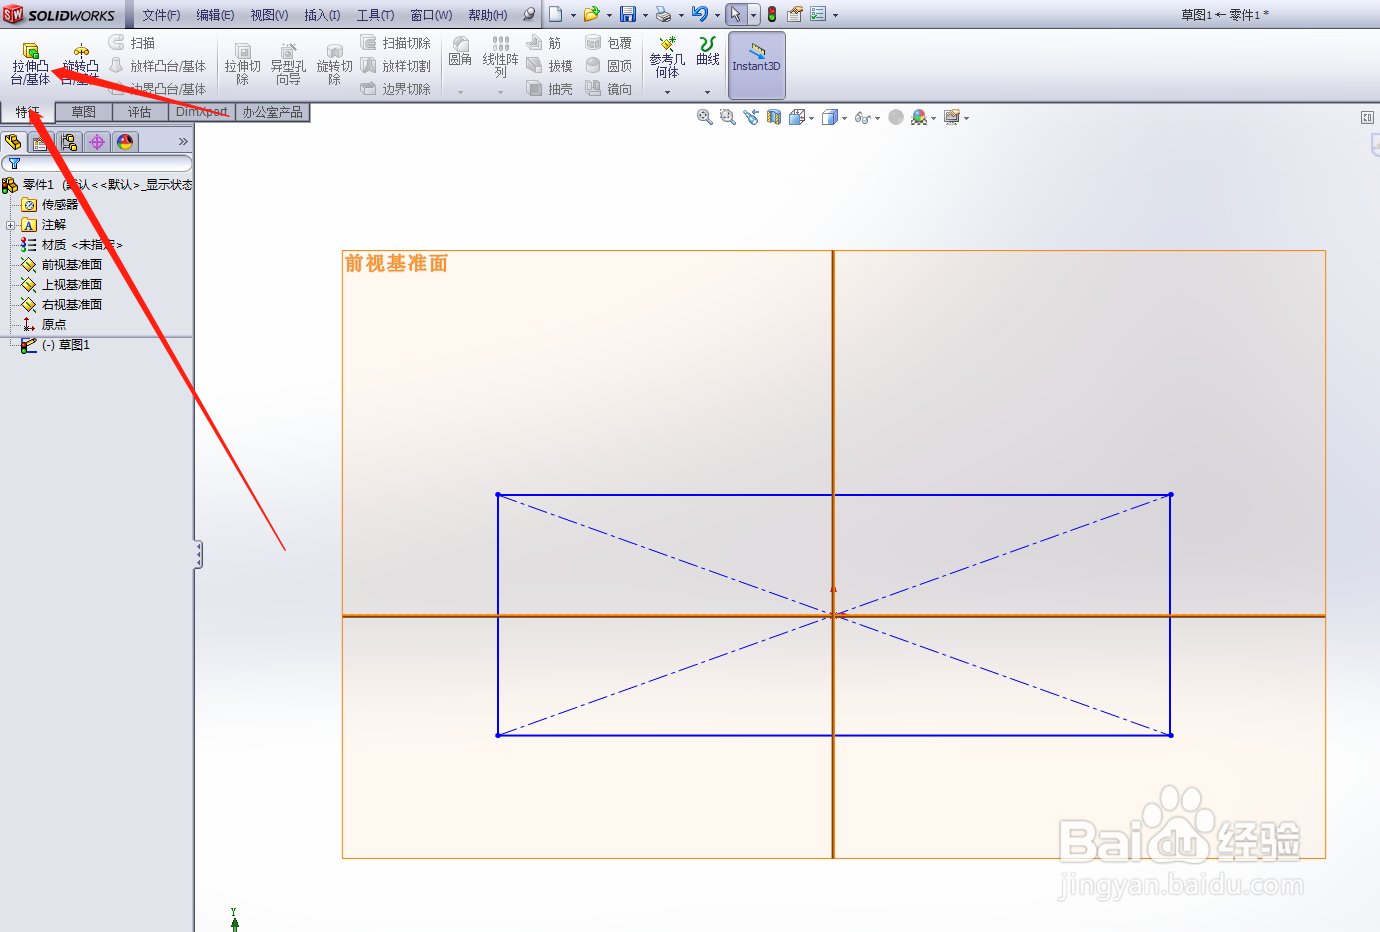
Task: Toggle the Section View icon
Action: (774, 117)
